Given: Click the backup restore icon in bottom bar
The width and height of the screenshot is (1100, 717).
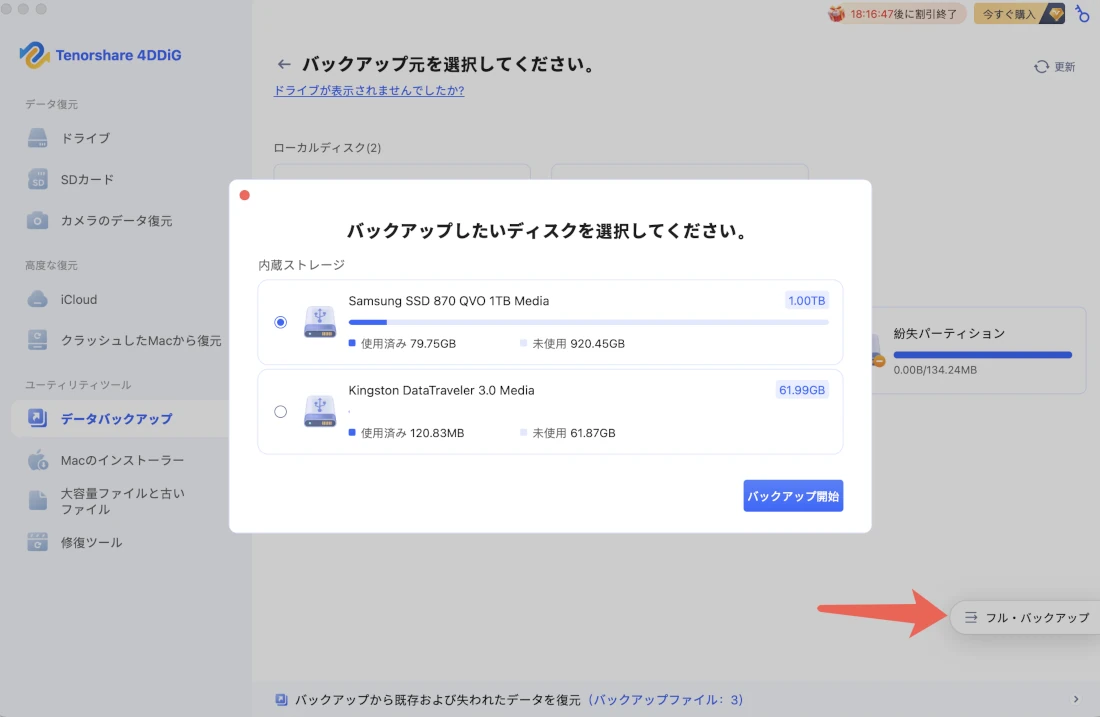Looking at the screenshot, I should coord(281,699).
